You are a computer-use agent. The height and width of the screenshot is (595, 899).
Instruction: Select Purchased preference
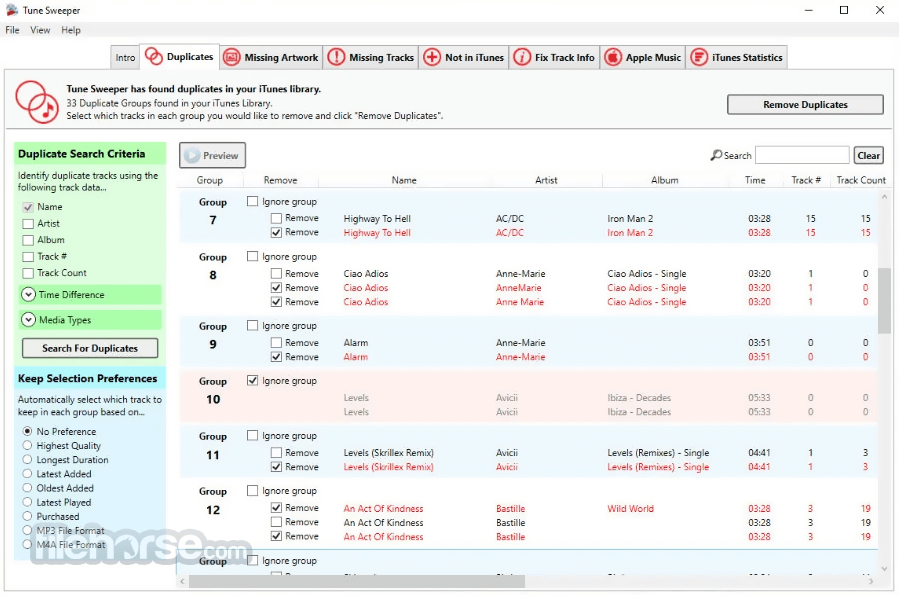27,516
